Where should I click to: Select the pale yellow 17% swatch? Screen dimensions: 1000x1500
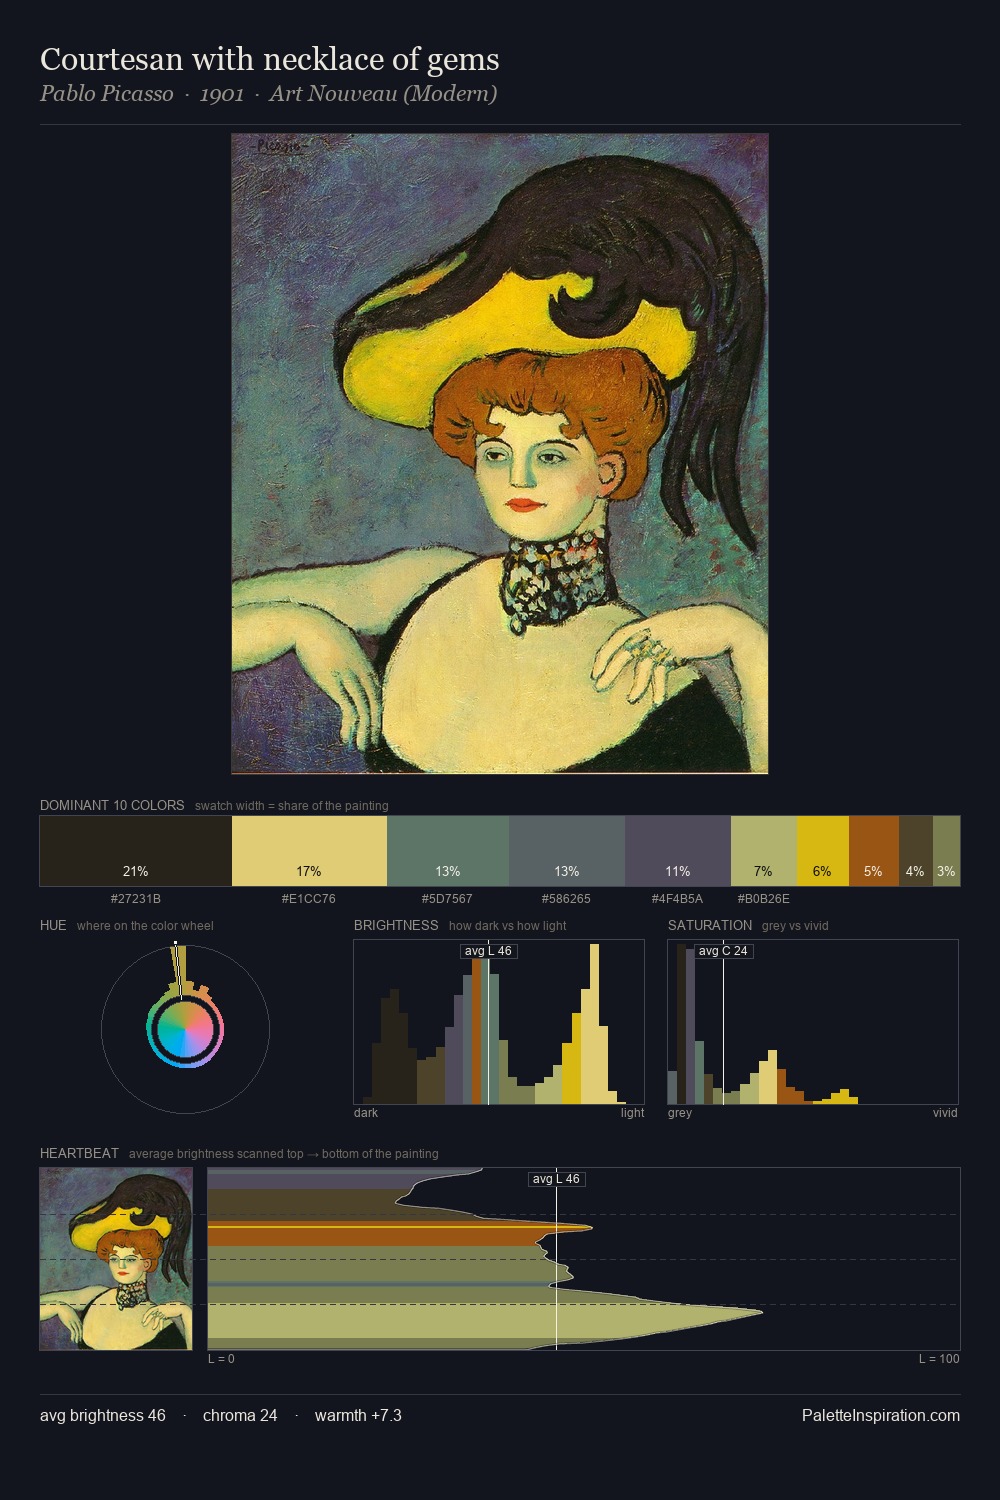pyautogui.click(x=309, y=851)
